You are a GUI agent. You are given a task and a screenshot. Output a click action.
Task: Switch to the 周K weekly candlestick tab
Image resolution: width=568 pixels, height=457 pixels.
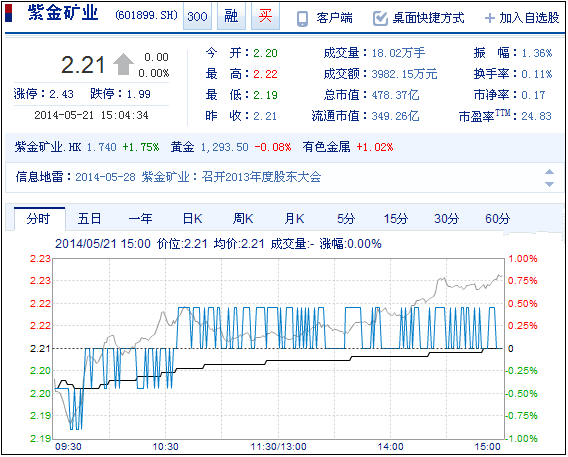click(x=243, y=218)
